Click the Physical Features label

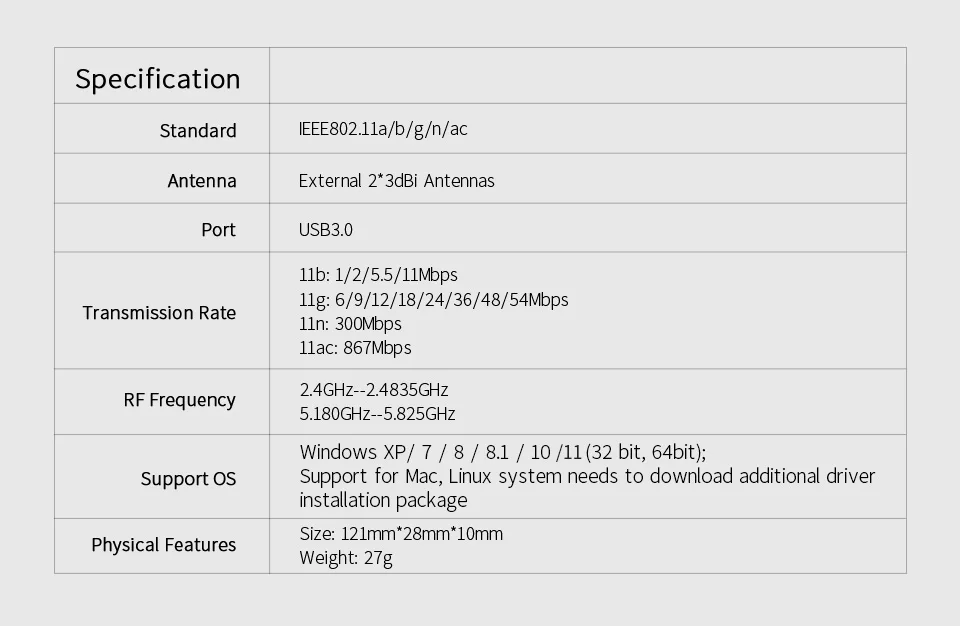164,545
